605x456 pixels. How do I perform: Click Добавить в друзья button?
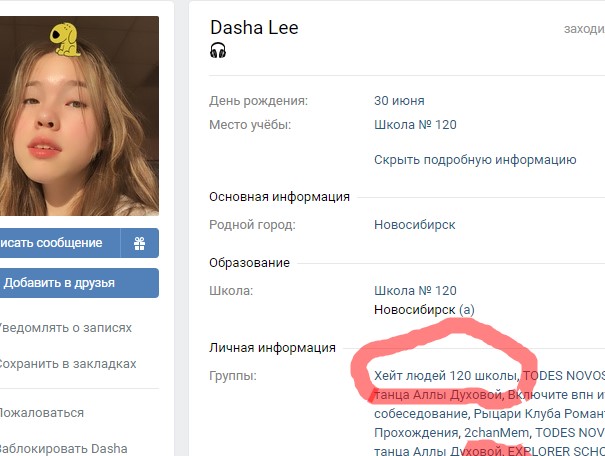coord(79,283)
